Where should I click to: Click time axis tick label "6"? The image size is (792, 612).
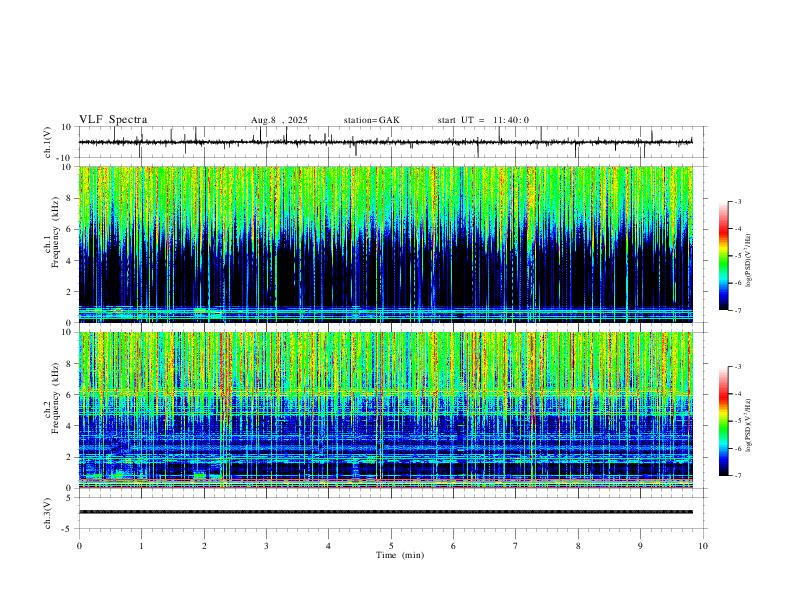[x=453, y=546]
